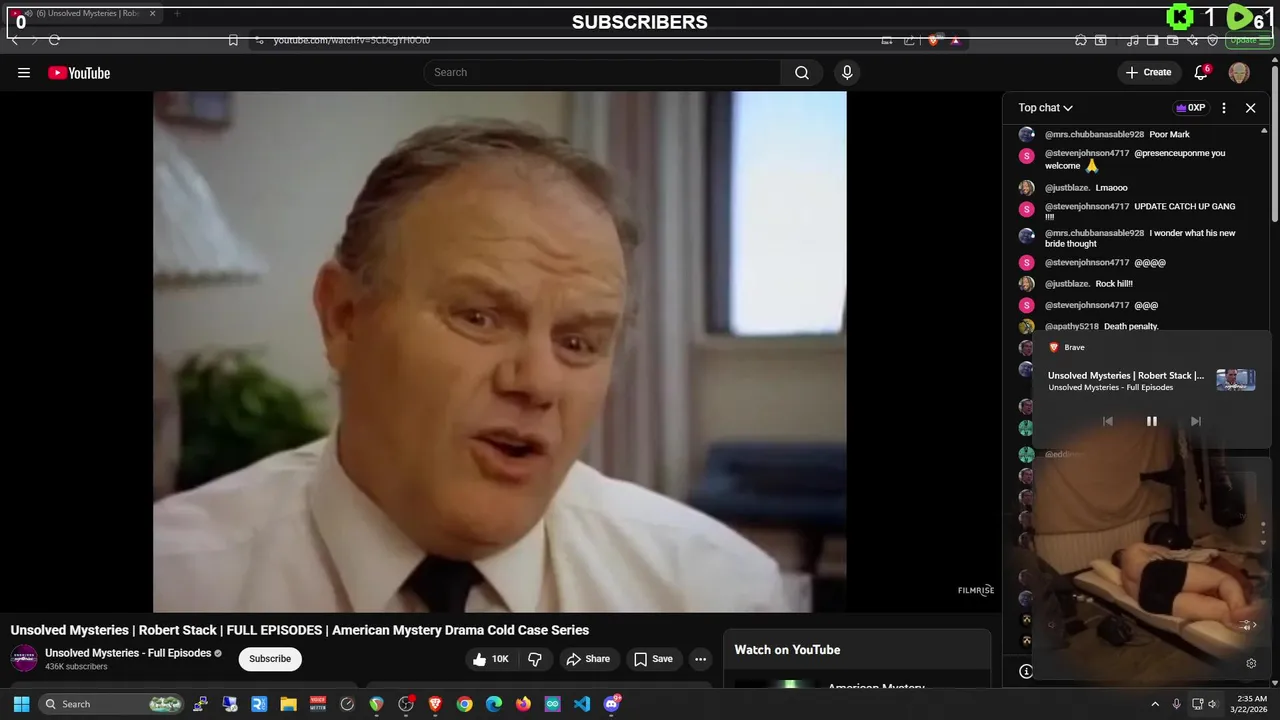Open account avatar menu
This screenshot has width=1280, height=720.
point(1239,72)
